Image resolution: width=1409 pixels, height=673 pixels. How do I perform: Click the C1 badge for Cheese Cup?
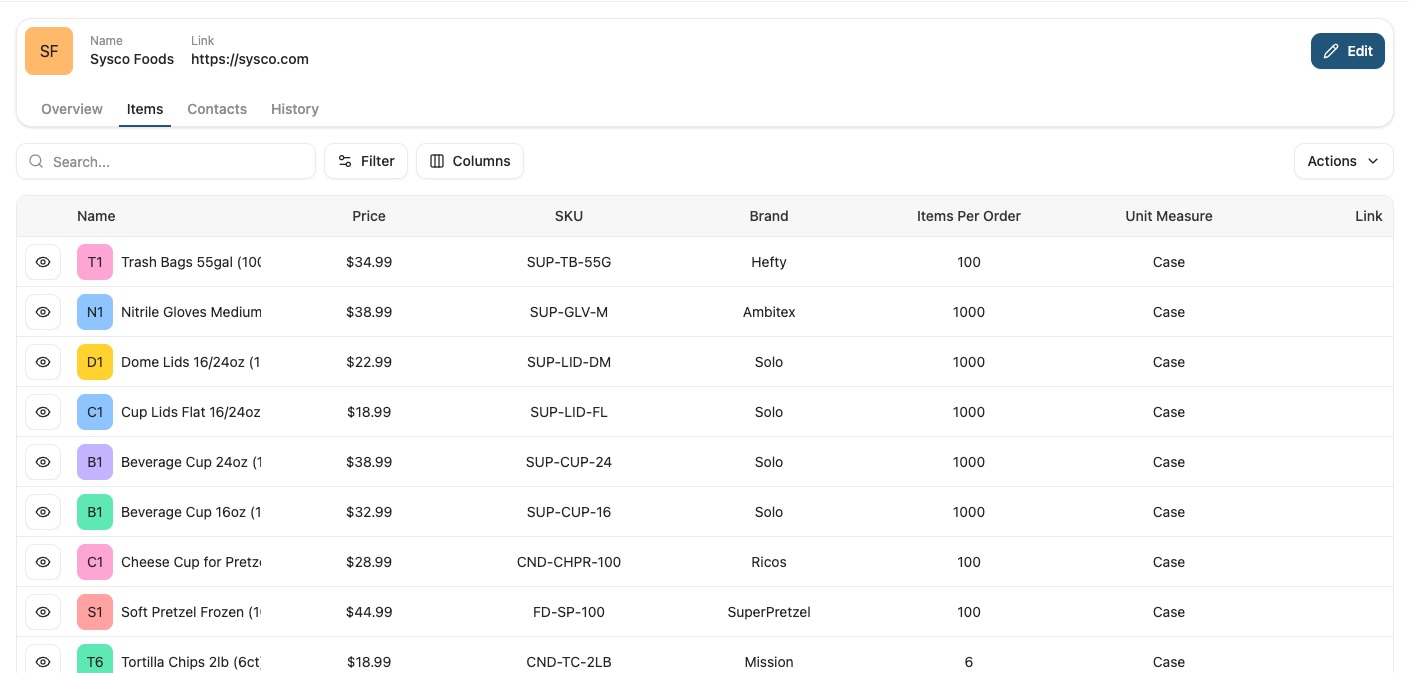[95, 562]
